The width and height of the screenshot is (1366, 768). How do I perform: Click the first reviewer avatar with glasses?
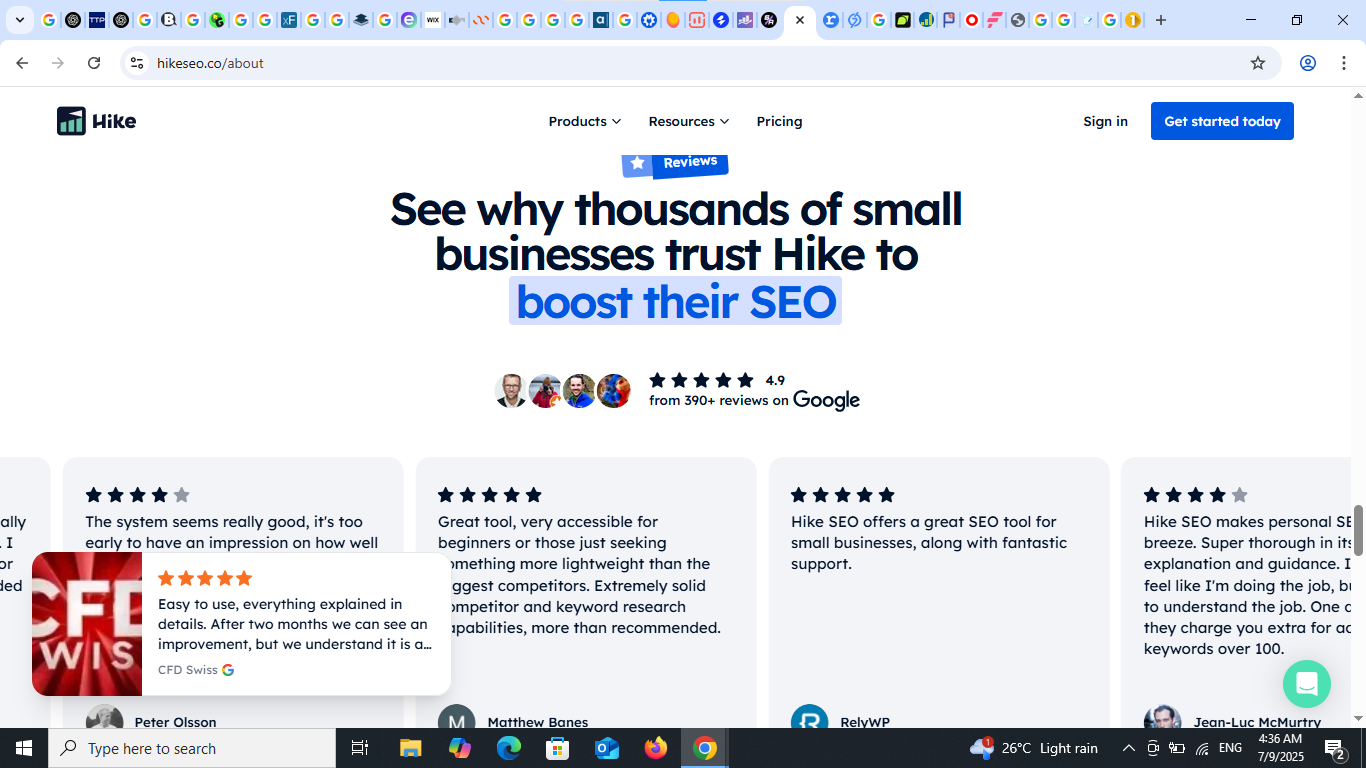(511, 391)
